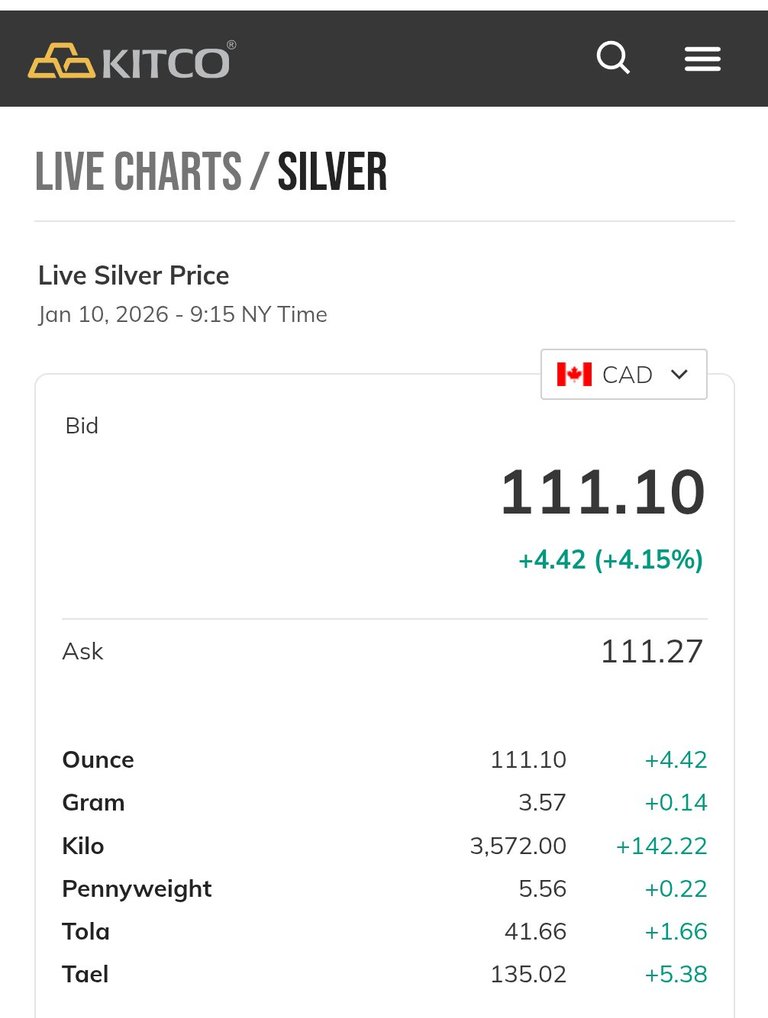Click the dropdown chevron next to CAD
The width and height of the screenshot is (768, 1018).
pyautogui.click(x=680, y=374)
